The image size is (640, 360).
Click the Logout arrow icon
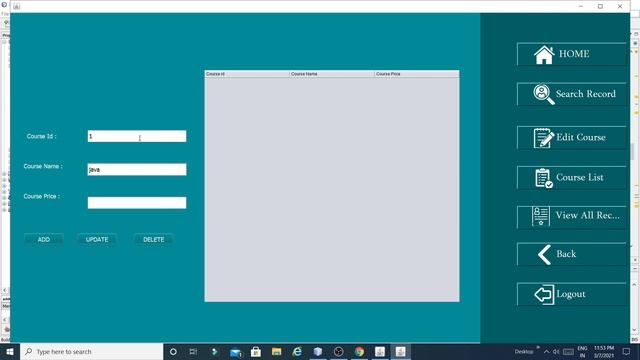pyautogui.click(x=544, y=294)
